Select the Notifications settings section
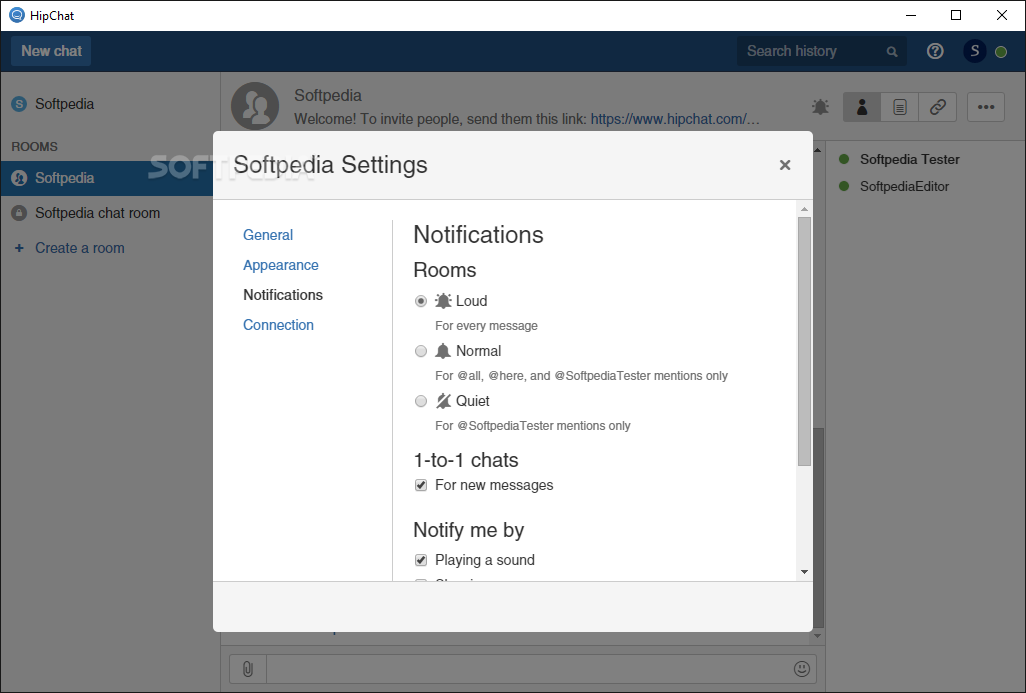The width and height of the screenshot is (1026, 693). pyautogui.click(x=283, y=295)
